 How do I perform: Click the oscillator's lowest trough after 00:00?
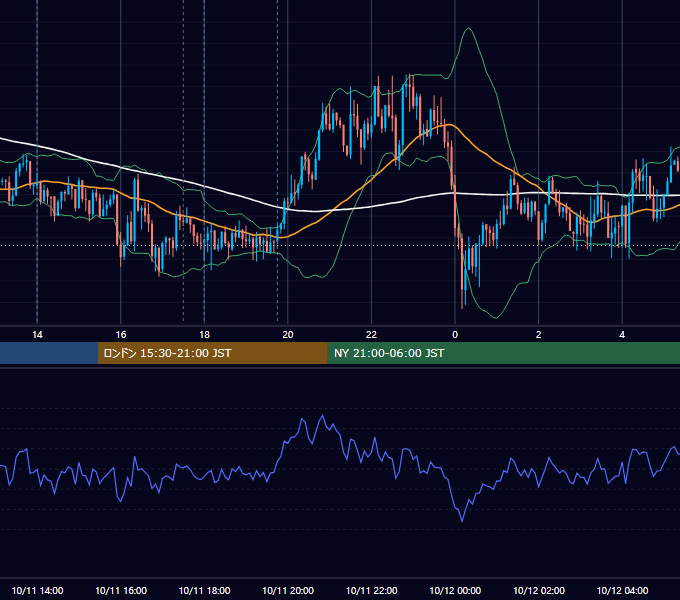pos(462,521)
